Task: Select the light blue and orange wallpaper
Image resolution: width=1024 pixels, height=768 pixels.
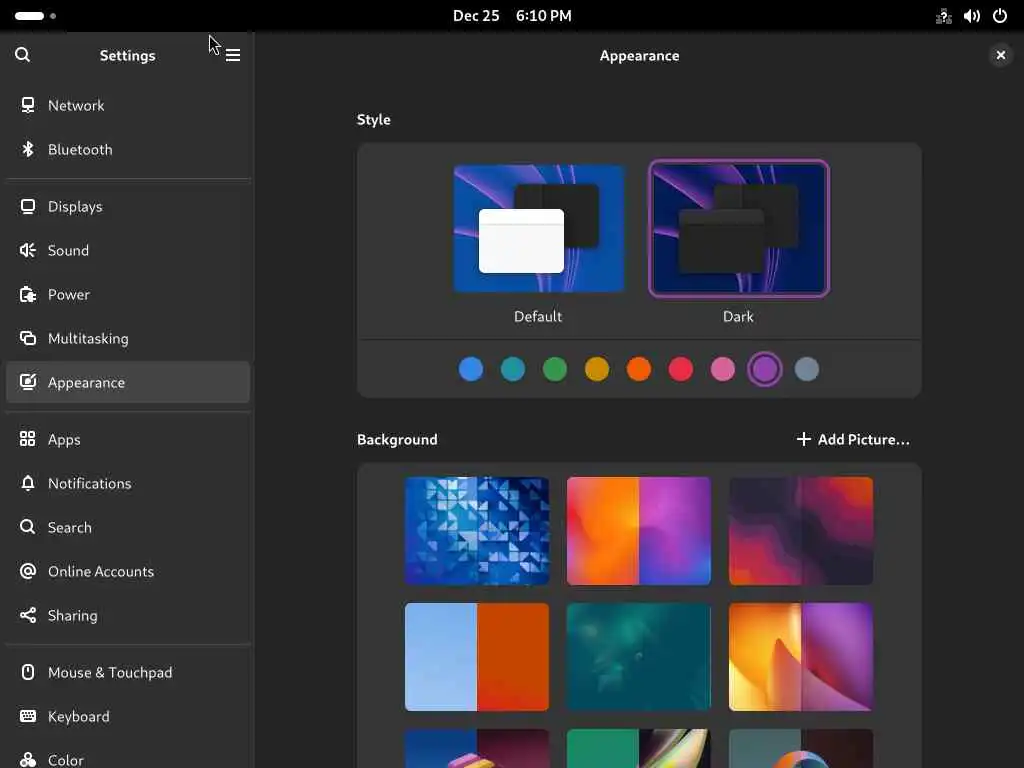Action: [477, 657]
